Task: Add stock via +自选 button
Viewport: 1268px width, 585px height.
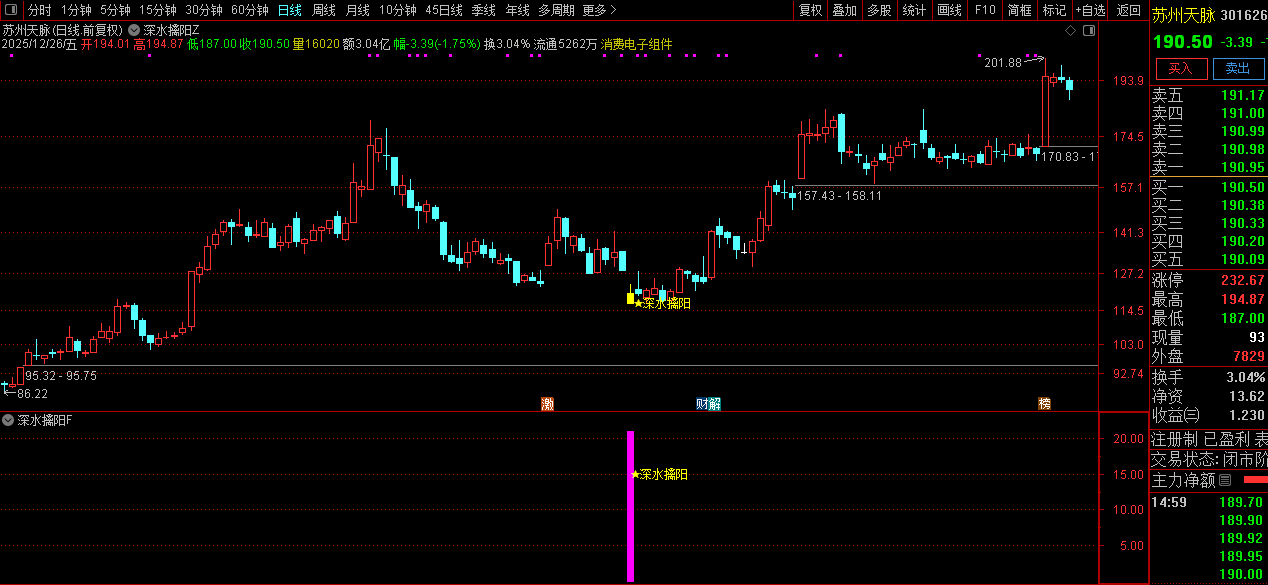Action: click(1091, 10)
